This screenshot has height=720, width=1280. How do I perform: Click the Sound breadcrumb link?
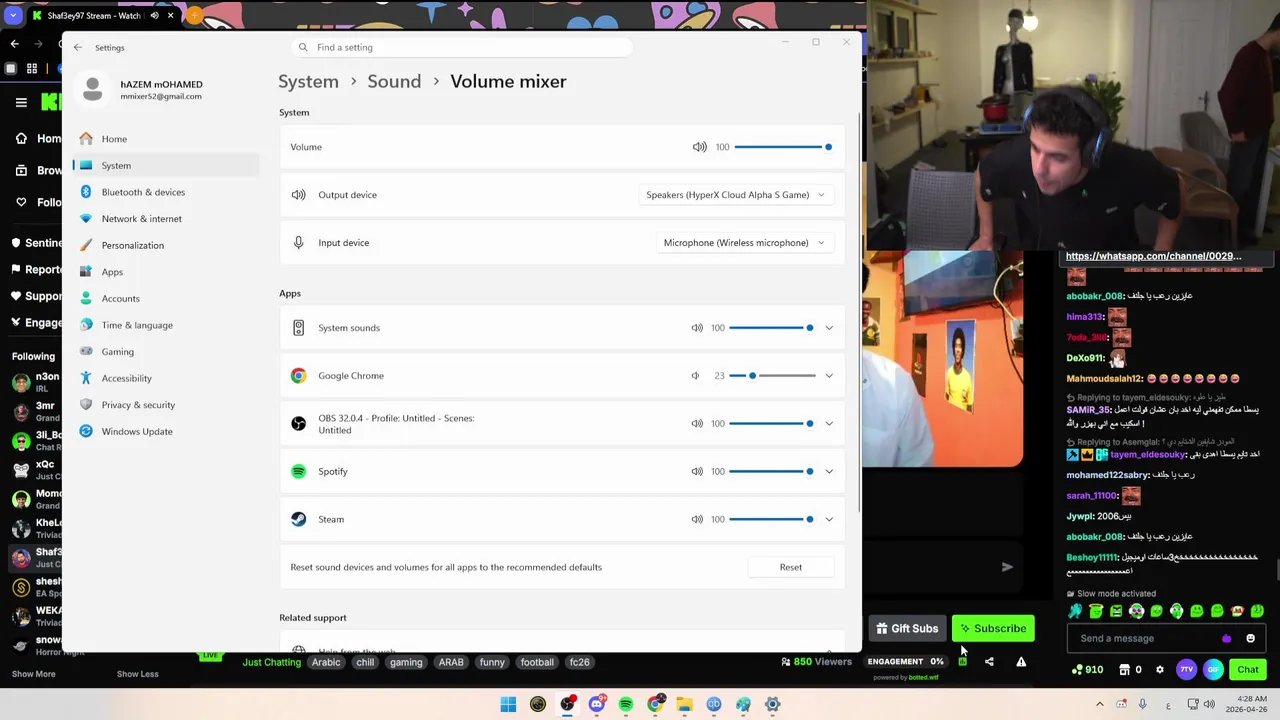[x=394, y=82]
